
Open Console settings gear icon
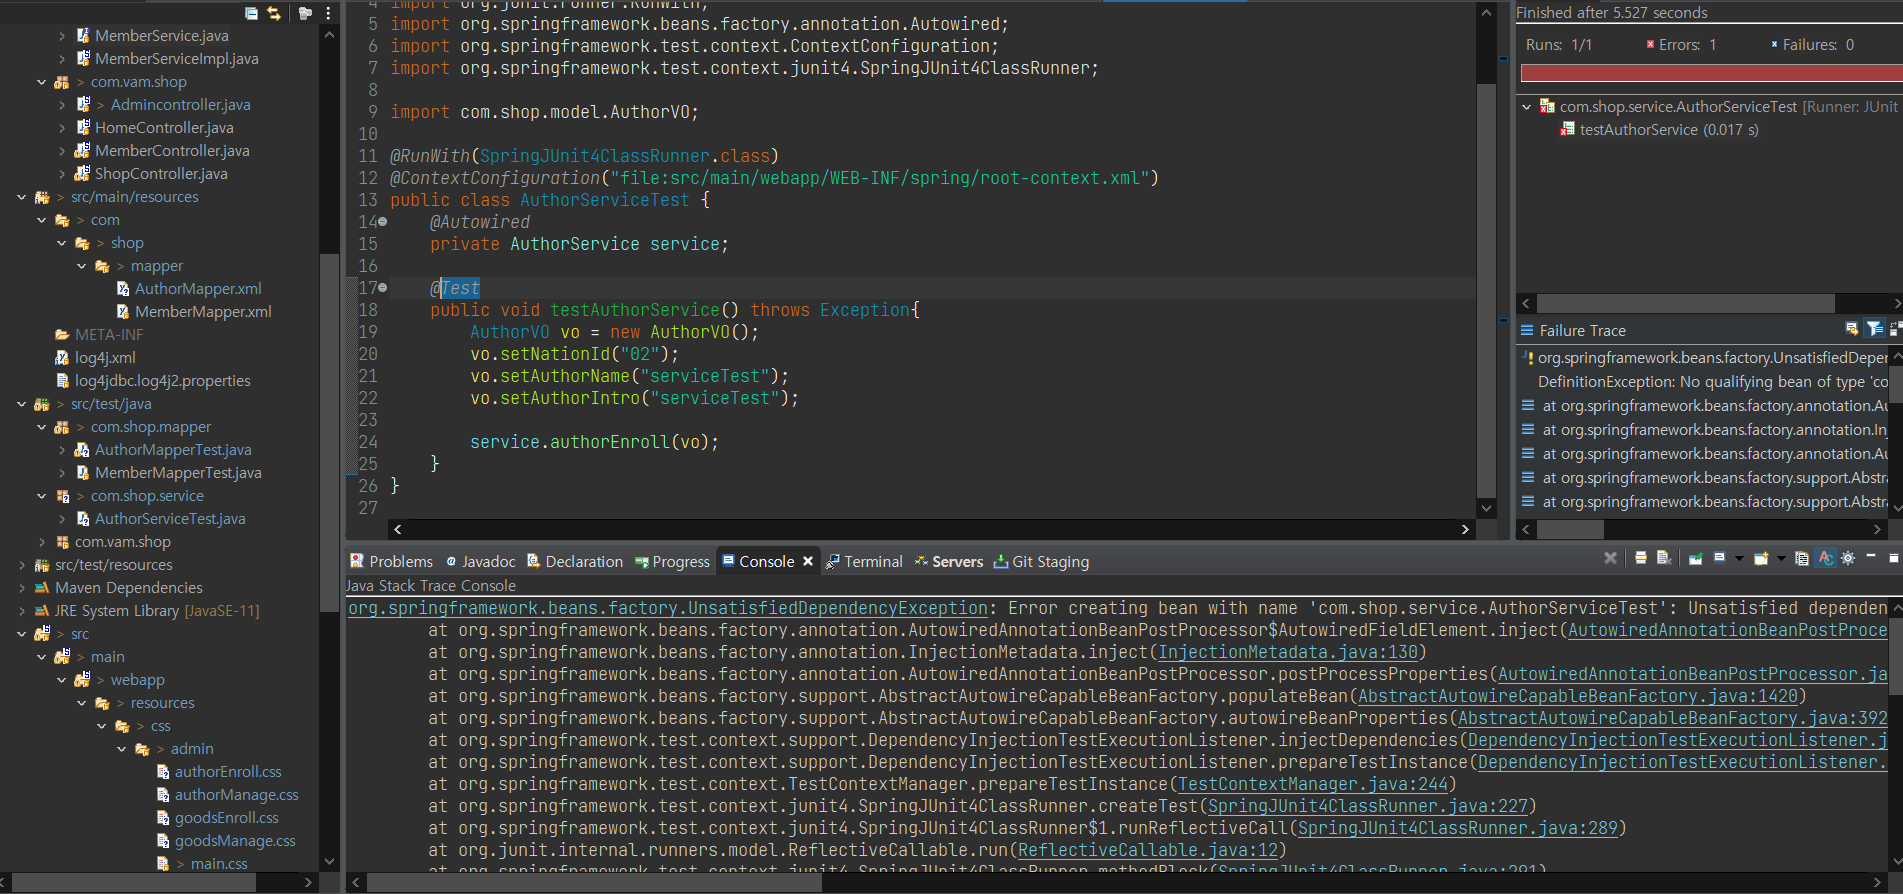pyautogui.click(x=1848, y=558)
